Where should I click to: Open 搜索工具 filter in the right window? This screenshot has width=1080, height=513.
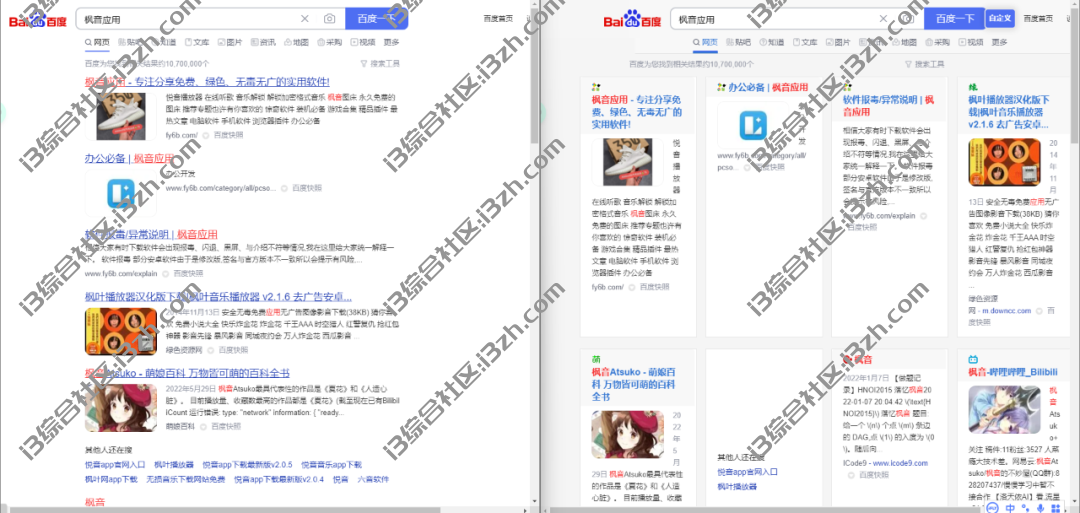(924, 64)
